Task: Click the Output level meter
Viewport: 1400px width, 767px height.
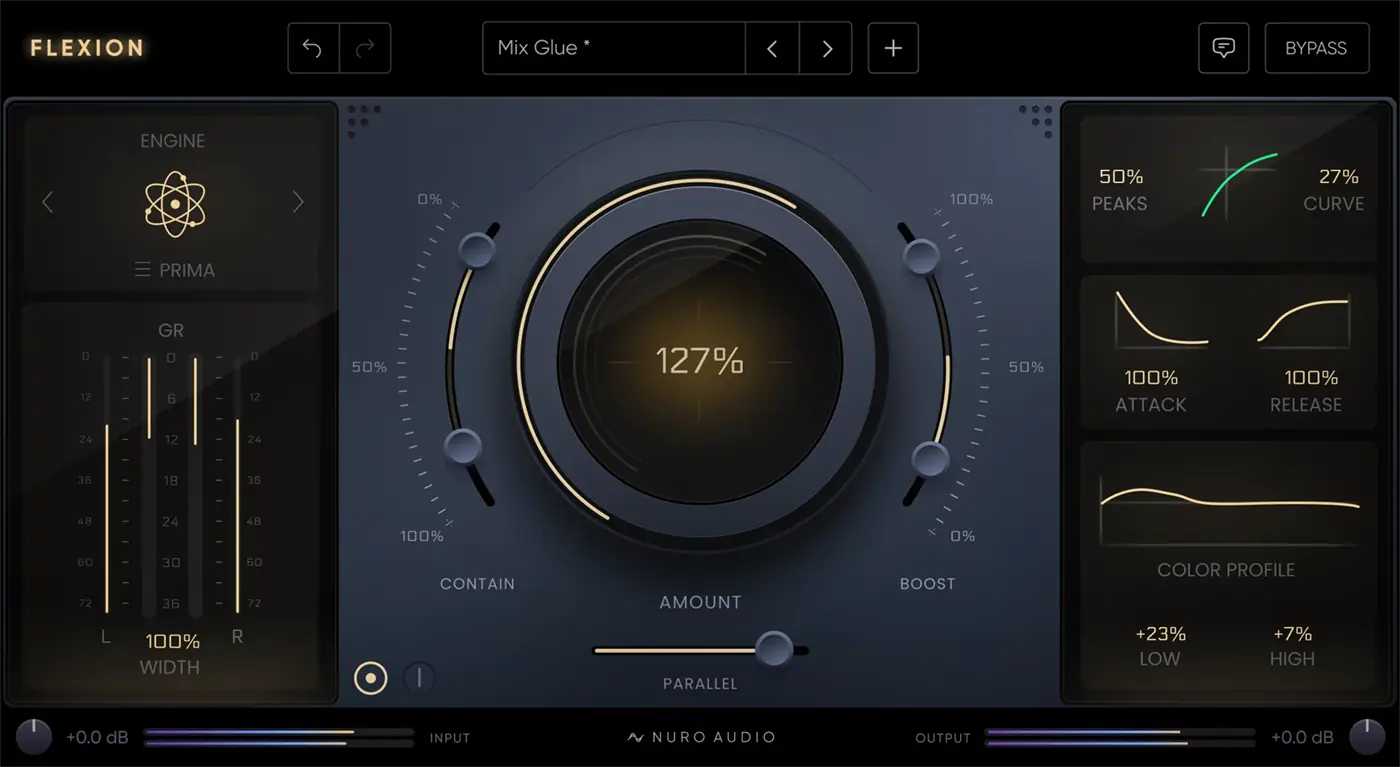Action: pos(1120,738)
